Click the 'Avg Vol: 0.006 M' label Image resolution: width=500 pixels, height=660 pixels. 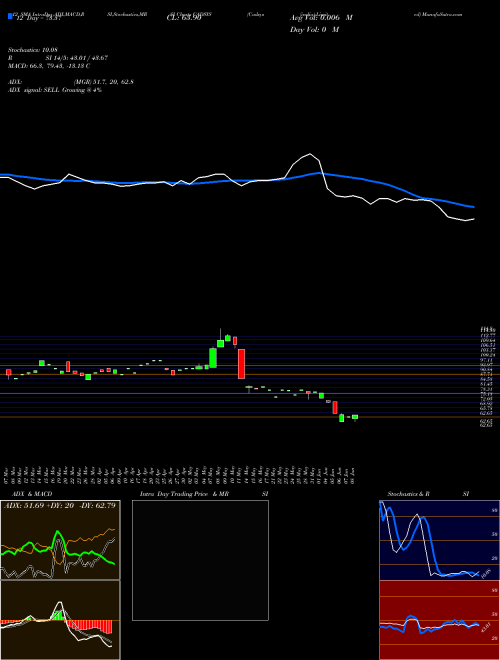pos(321,18)
